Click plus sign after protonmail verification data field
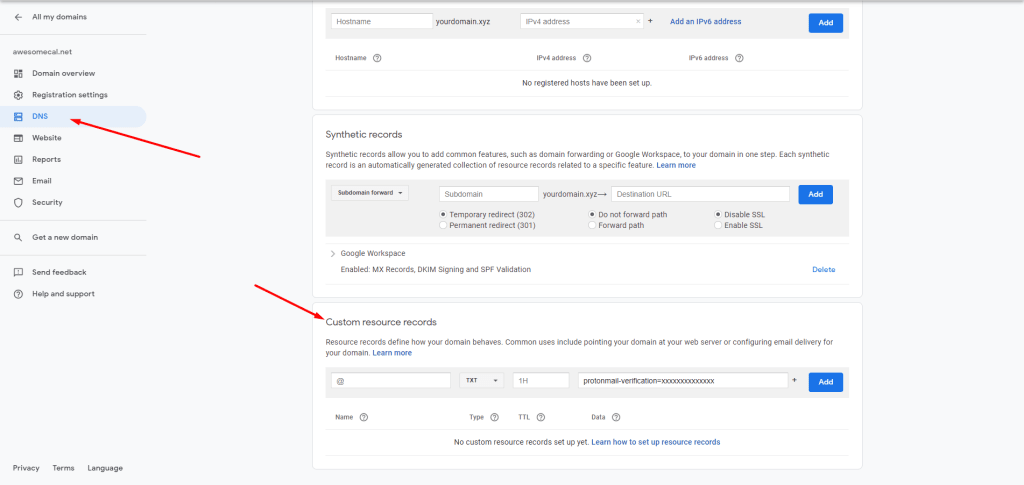Screen dimensions: 1024x485 [795, 380]
